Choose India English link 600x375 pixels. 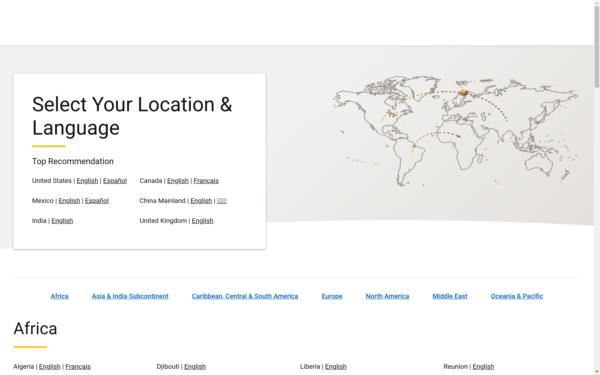62,220
